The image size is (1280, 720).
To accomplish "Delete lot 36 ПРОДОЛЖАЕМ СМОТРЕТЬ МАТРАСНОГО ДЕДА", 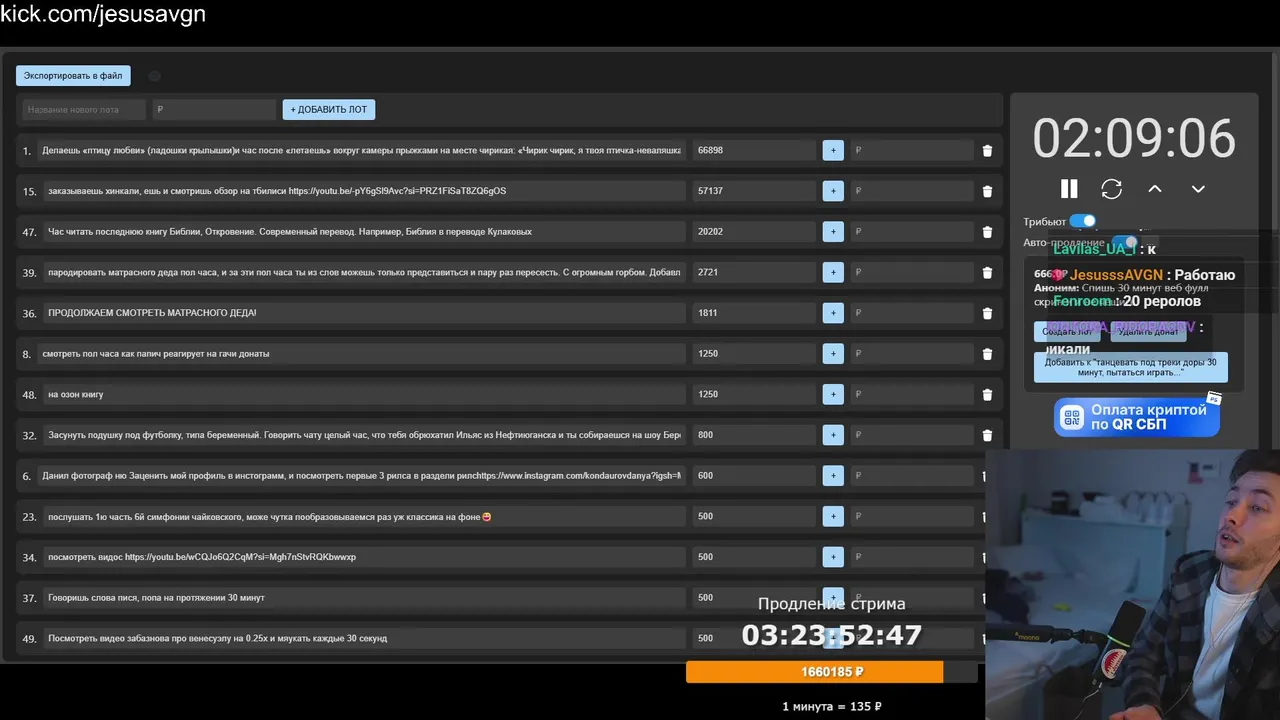I will tap(988, 313).
